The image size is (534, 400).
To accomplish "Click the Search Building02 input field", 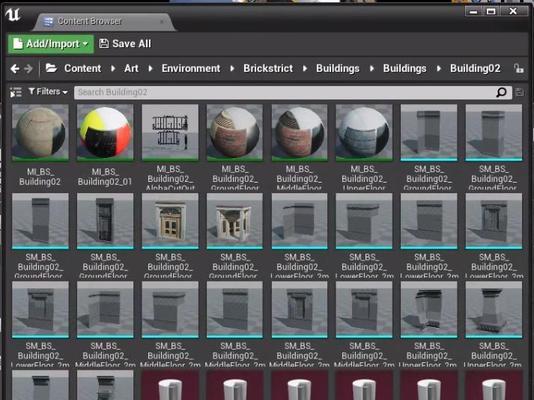I will [293, 92].
